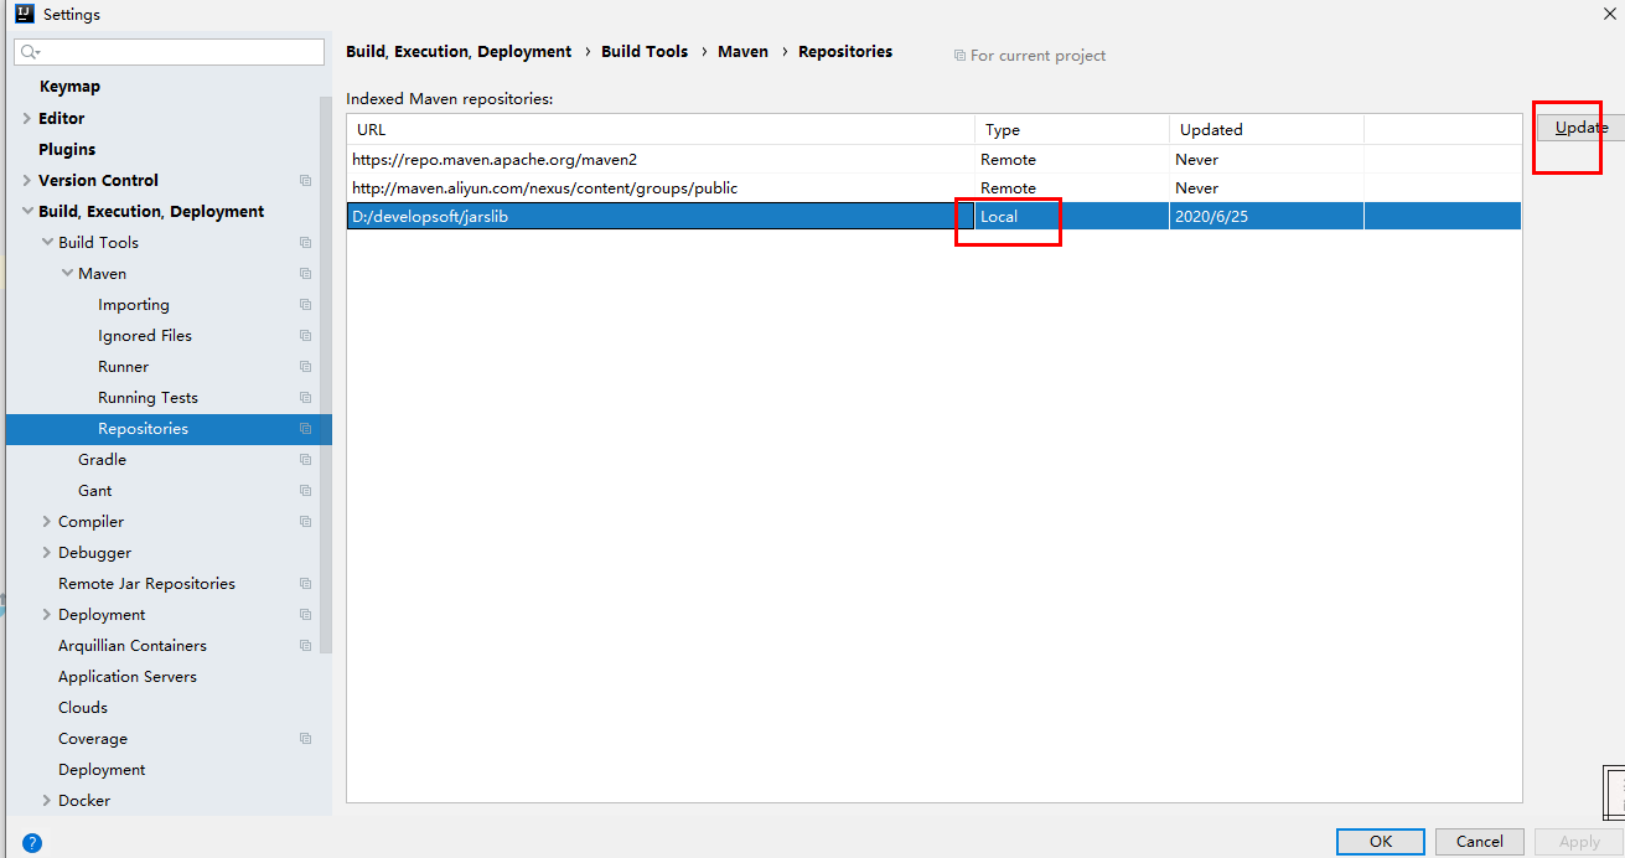Image resolution: width=1625 pixels, height=858 pixels.
Task: Click the help question mark icon
Action: [32, 843]
